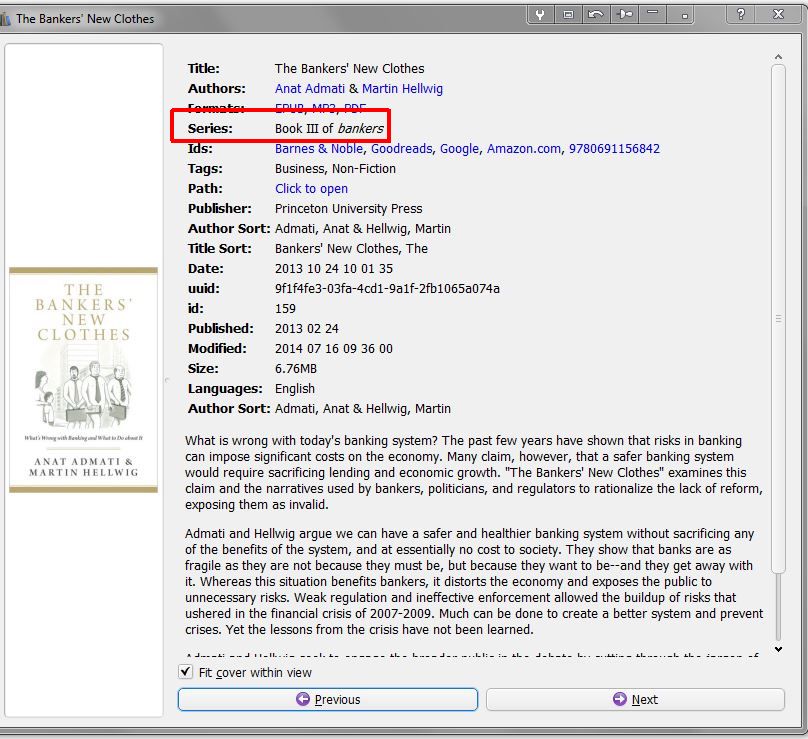
Task: Open the ISBN link 9780691156842
Action: pyautogui.click(x=614, y=148)
